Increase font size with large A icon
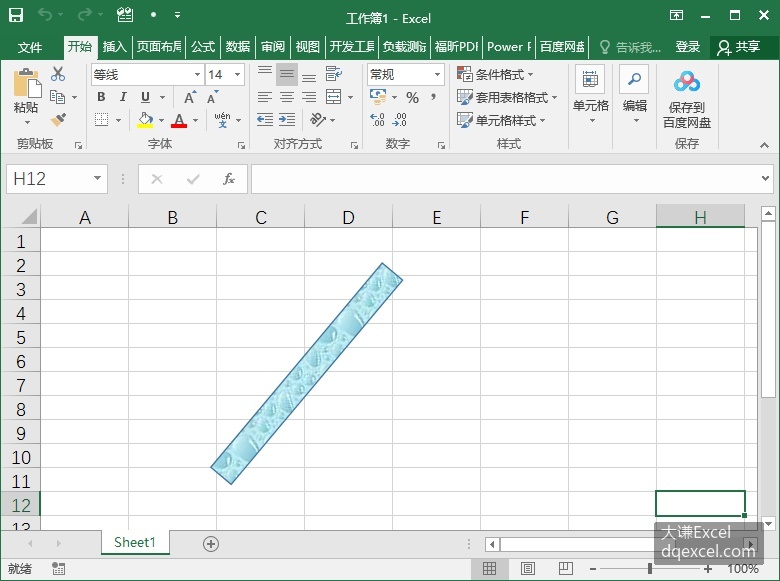This screenshot has width=780, height=581. tap(190, 97)
